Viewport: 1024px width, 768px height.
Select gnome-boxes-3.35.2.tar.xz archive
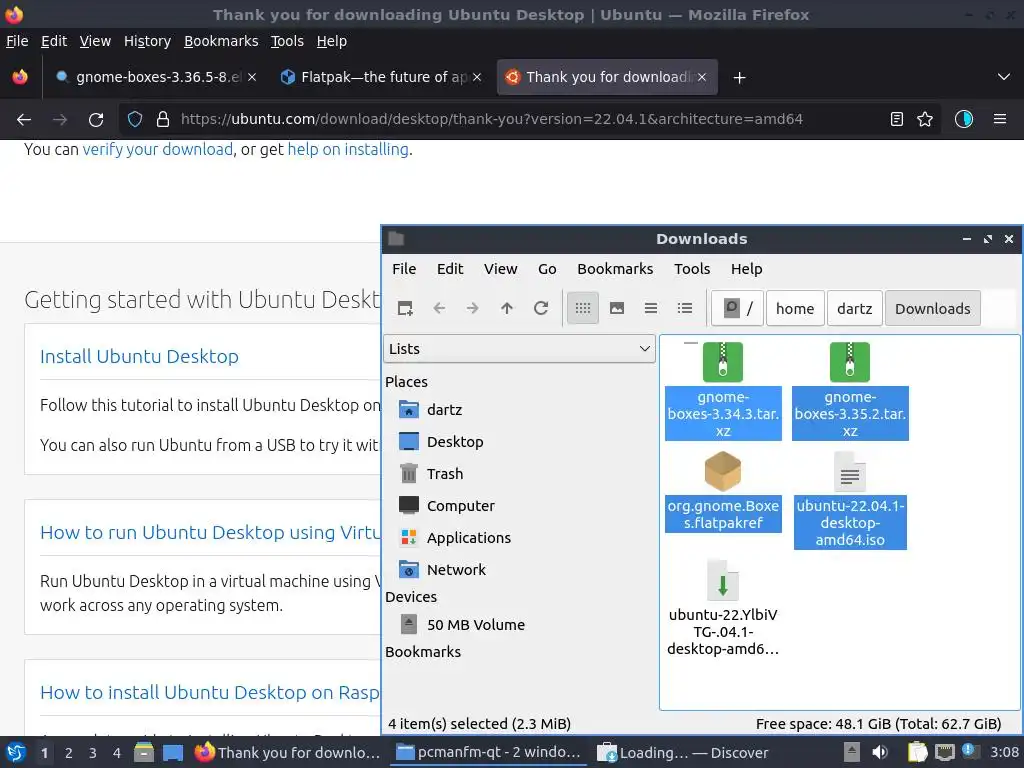850,391
